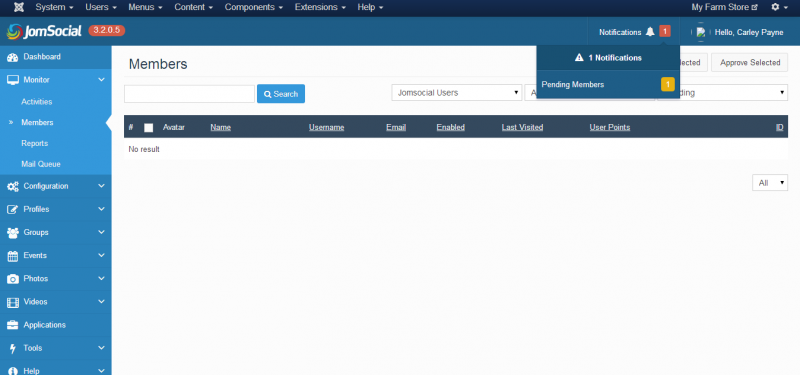
Task: Click the Applications briefcase icon
Action: pos(13,325)
